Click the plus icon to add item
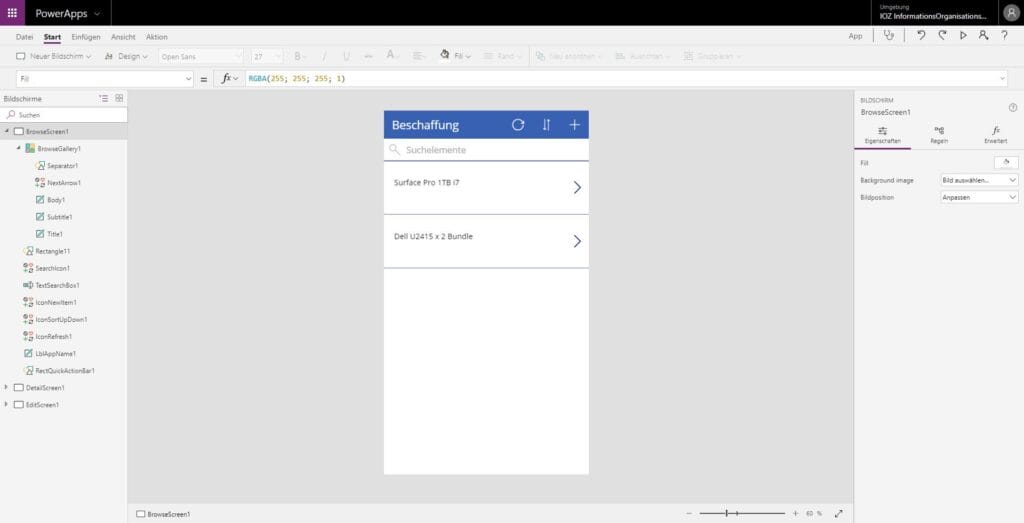 pyautogui.click(x=574, y=125)
